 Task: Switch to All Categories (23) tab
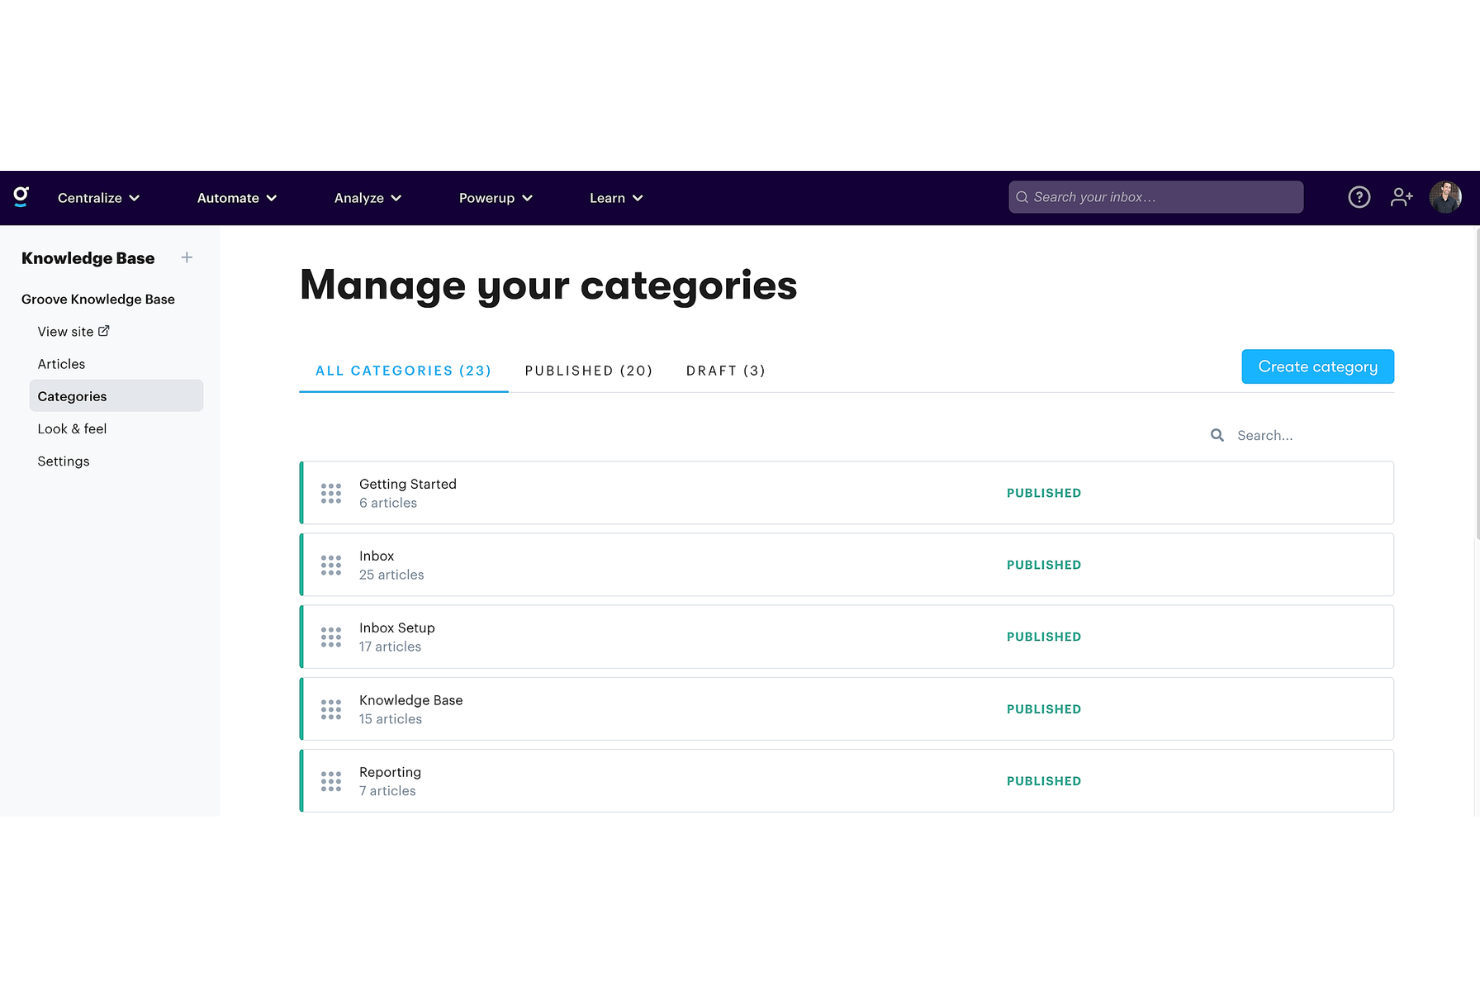[x=403, y=370]
